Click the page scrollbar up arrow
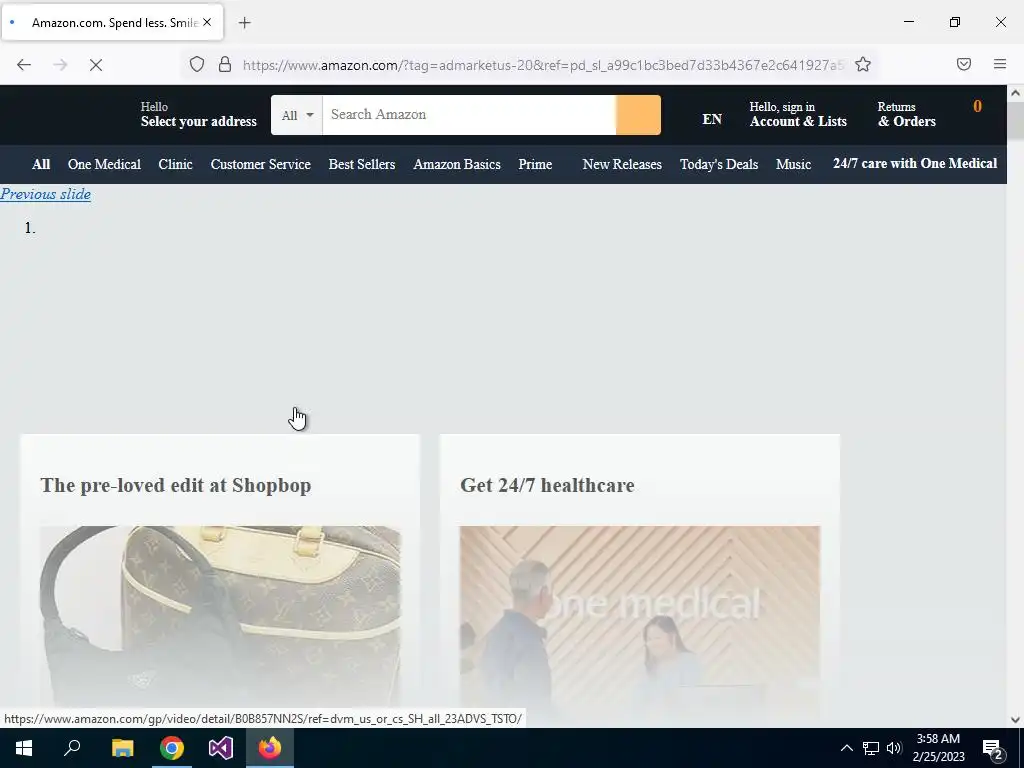This screenshot has height=768, width=1024. pyautogui.click(x=1015, y=93)
